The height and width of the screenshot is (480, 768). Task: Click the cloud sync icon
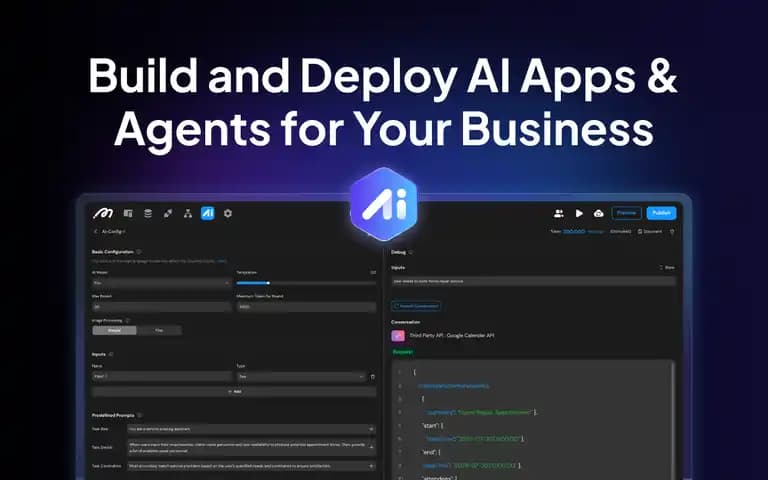599,213
